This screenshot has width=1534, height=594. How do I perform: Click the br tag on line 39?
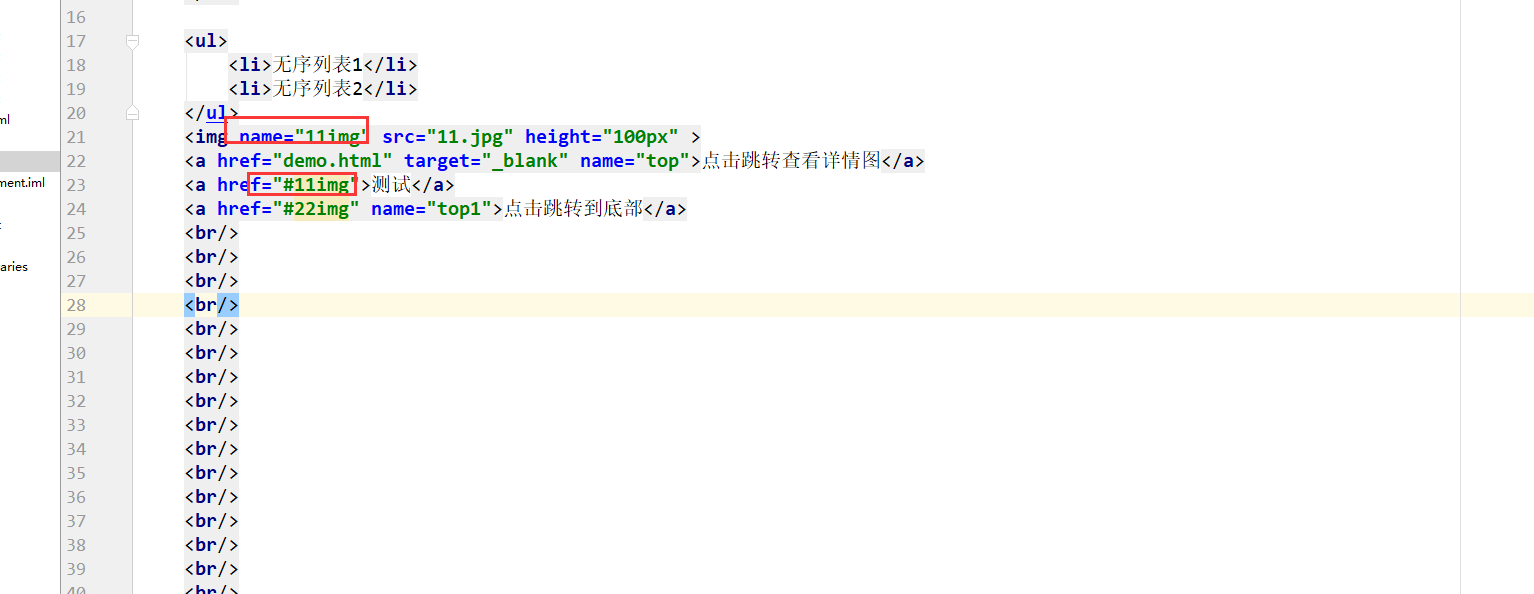pos(211,569)
